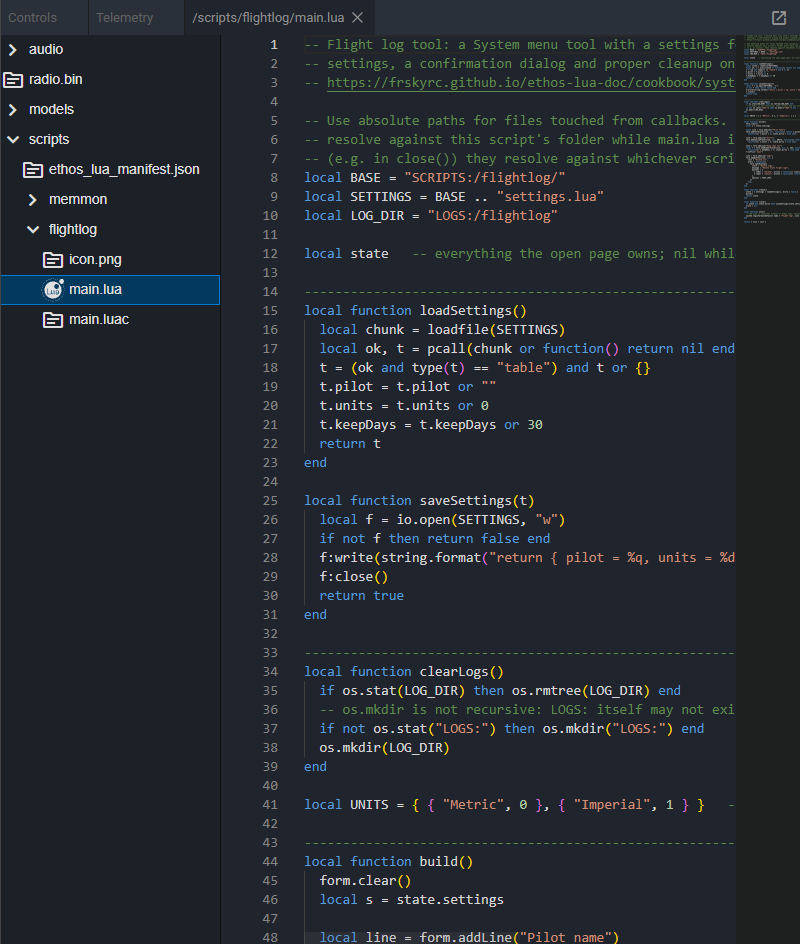Screen dimensions: 800x944
Task: Expand the memmon folder chevron
Action: click(x=33, y=199)
